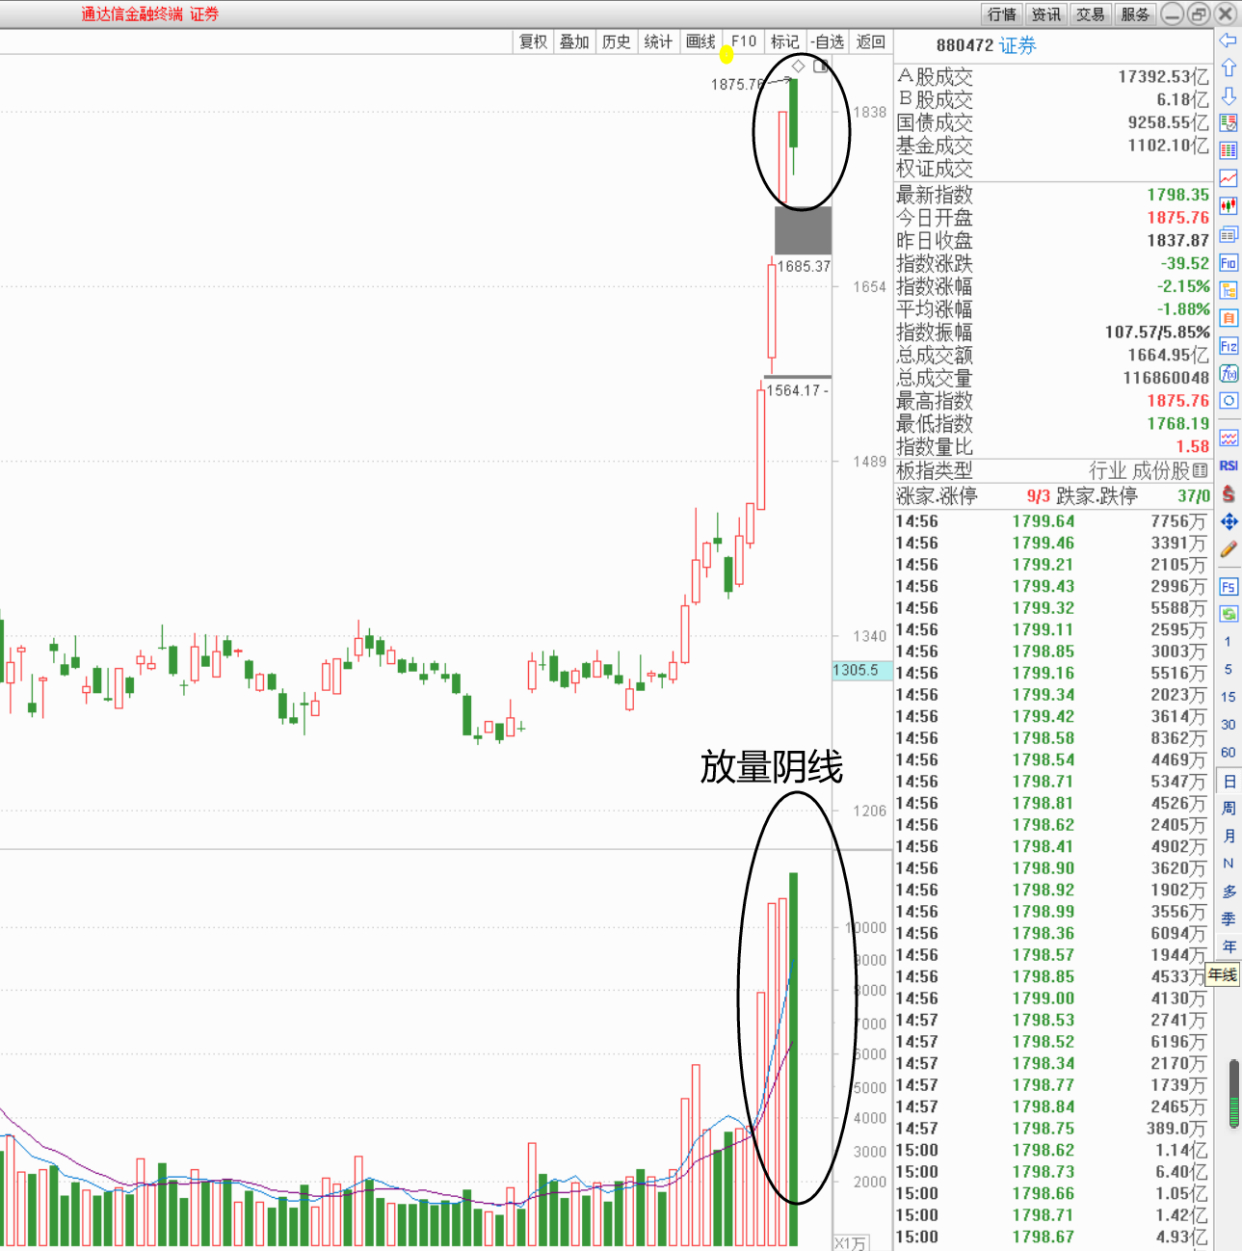
Task: Click the up-arrow previous stock icon
Action: [1228, 68]
